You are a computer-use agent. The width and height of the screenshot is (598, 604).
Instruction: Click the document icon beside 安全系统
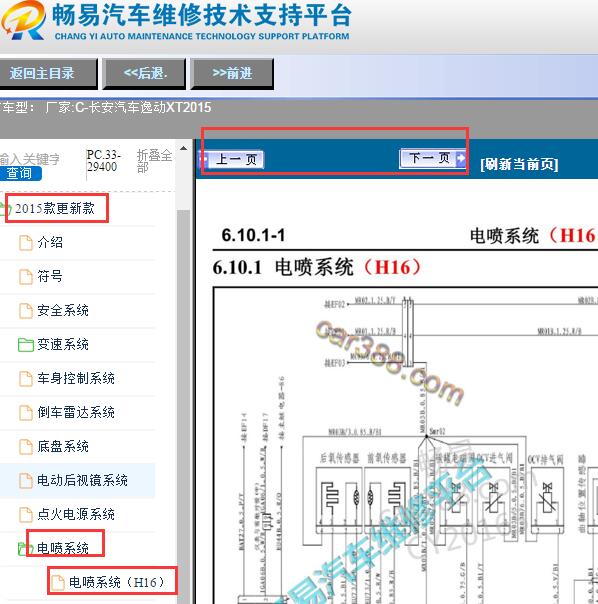26,310
